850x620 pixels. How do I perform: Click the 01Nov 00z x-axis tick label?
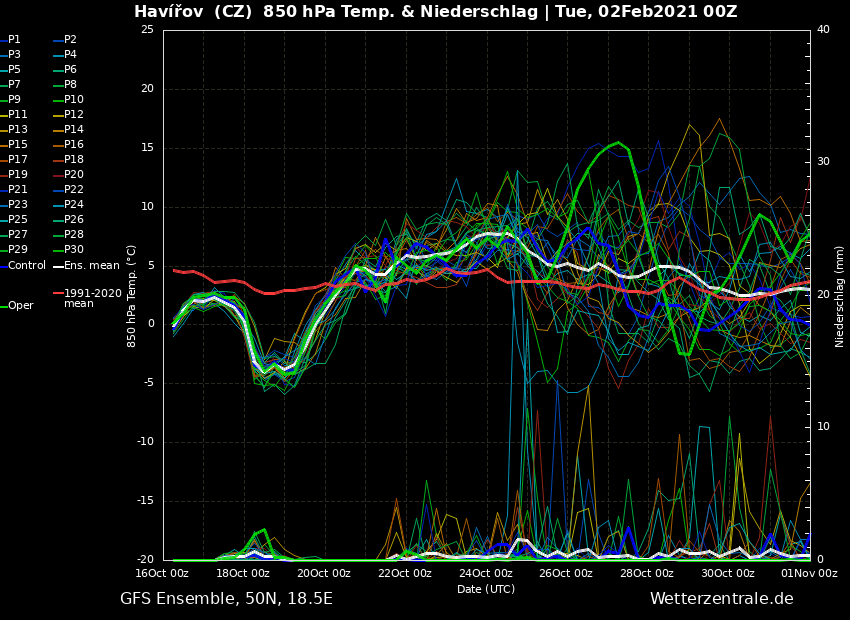tap(809, 574)
